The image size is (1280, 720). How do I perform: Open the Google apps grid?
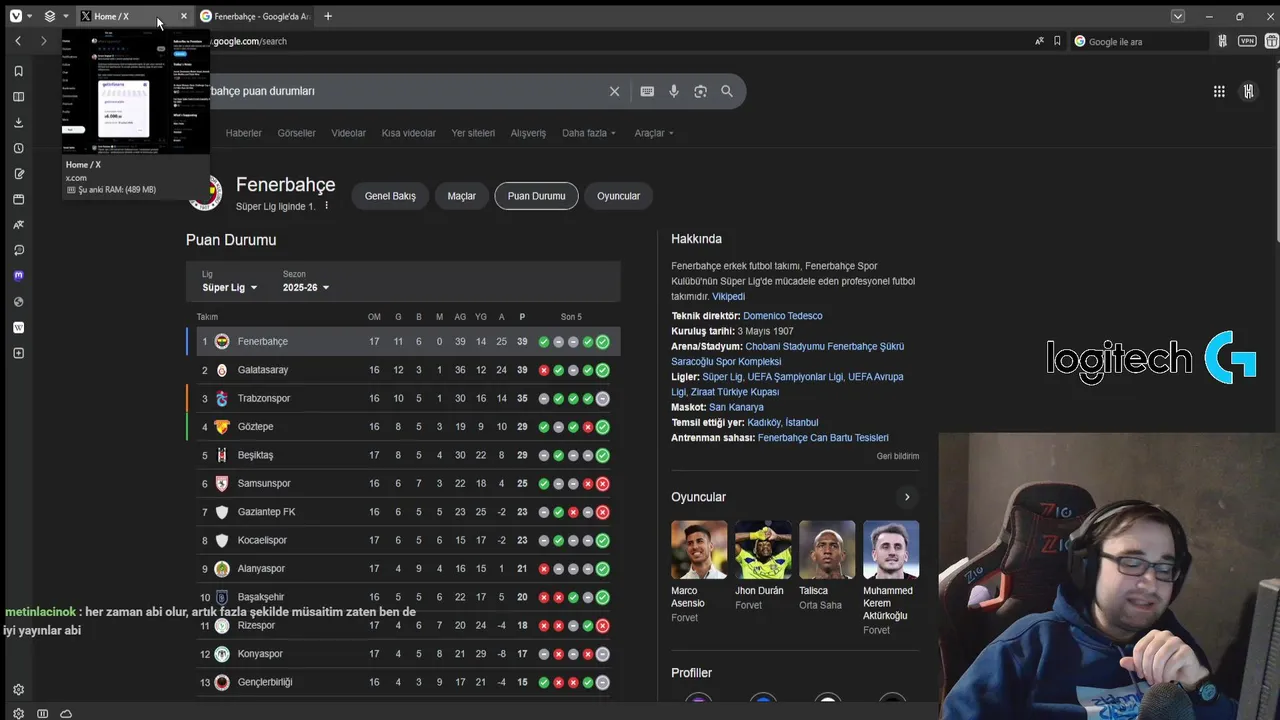1219,91
